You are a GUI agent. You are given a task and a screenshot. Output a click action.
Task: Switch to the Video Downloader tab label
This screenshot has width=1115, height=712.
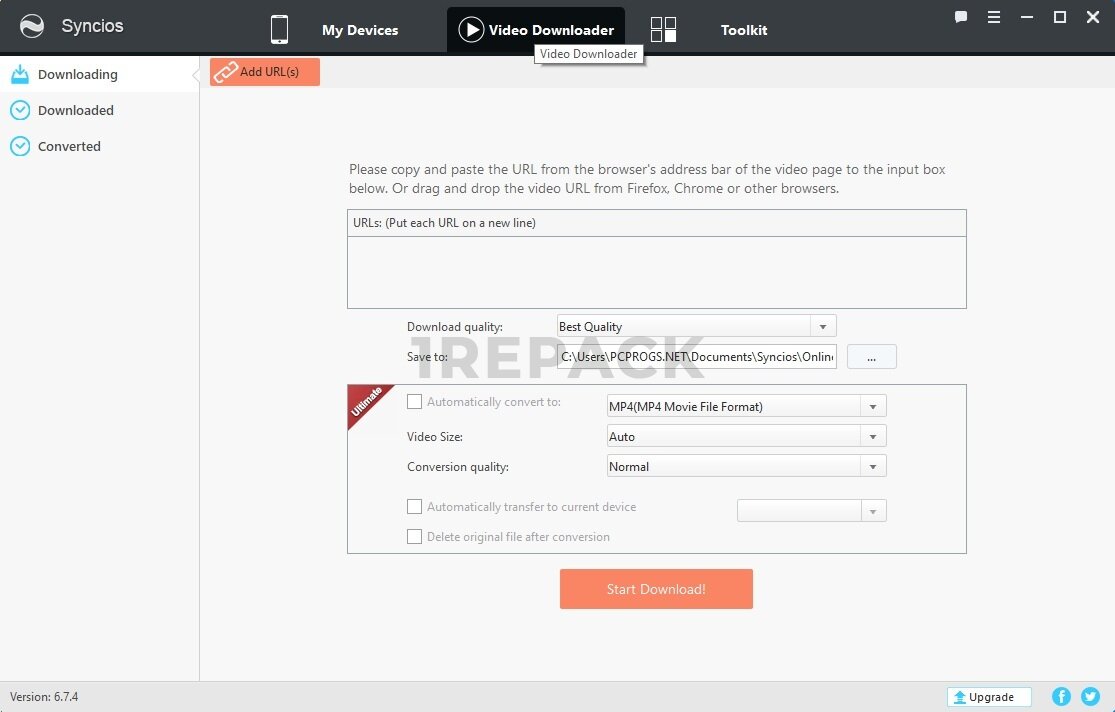tap(551, 30)
